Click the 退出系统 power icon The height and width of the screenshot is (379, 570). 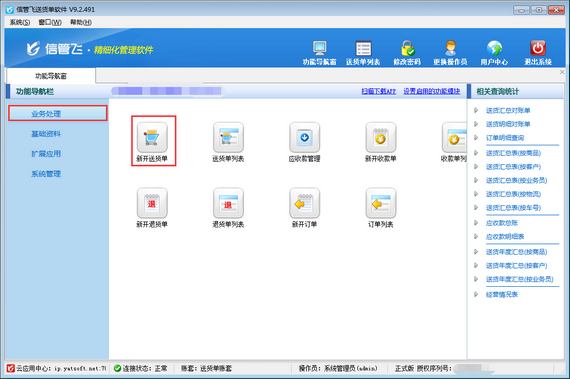pyautogui.click(x=538, y=48)
